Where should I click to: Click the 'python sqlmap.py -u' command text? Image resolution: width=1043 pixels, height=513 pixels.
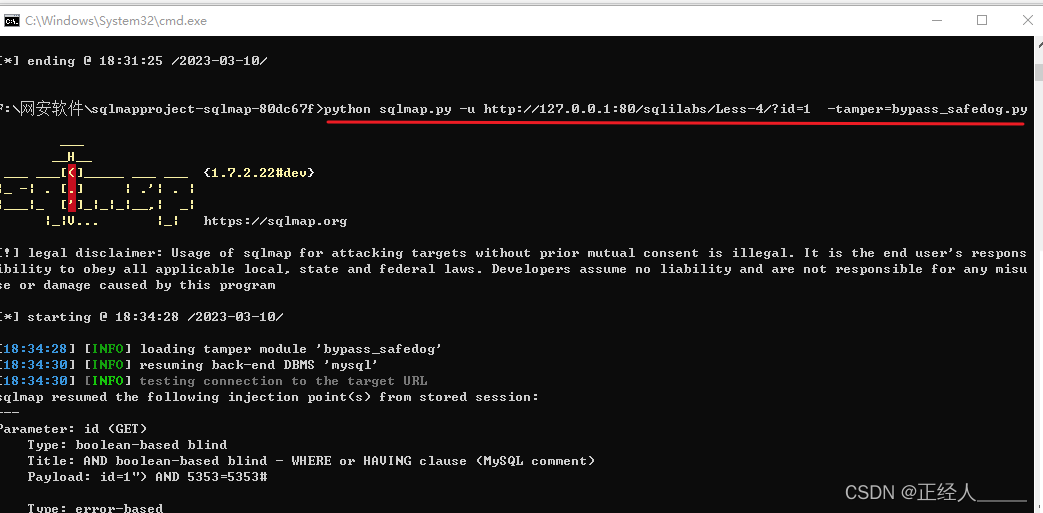(400, 108)
